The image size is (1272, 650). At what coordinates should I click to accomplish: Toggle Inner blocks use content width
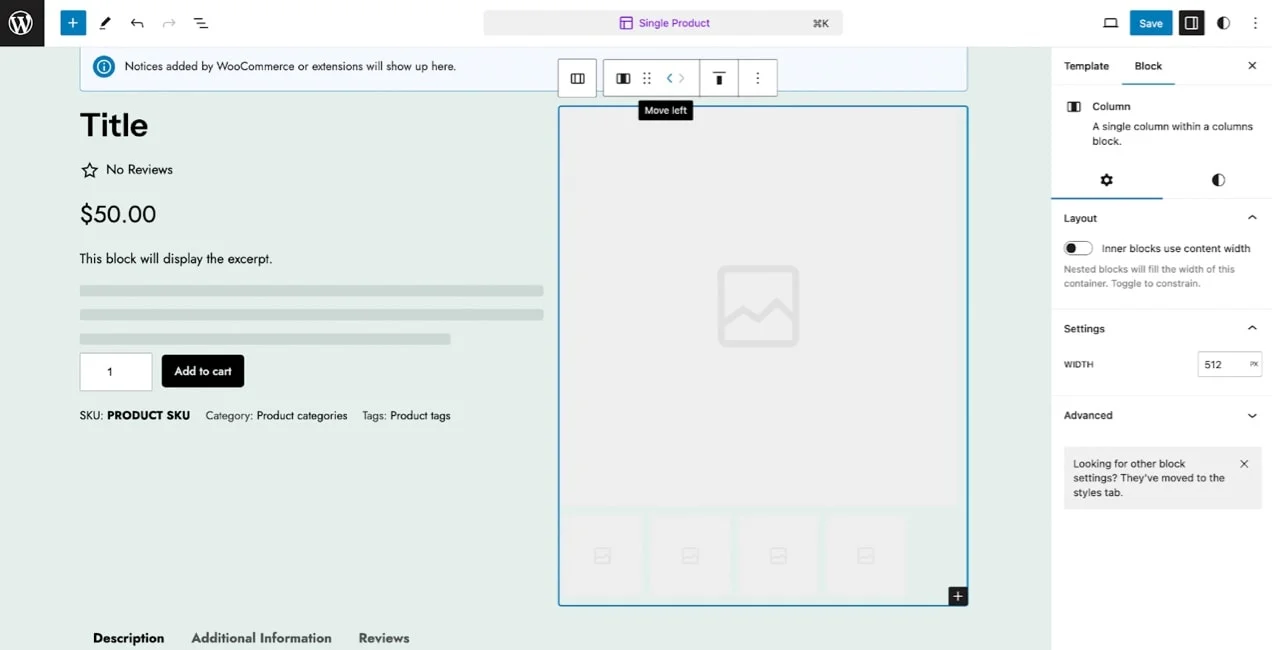(x=1077, y=248)
